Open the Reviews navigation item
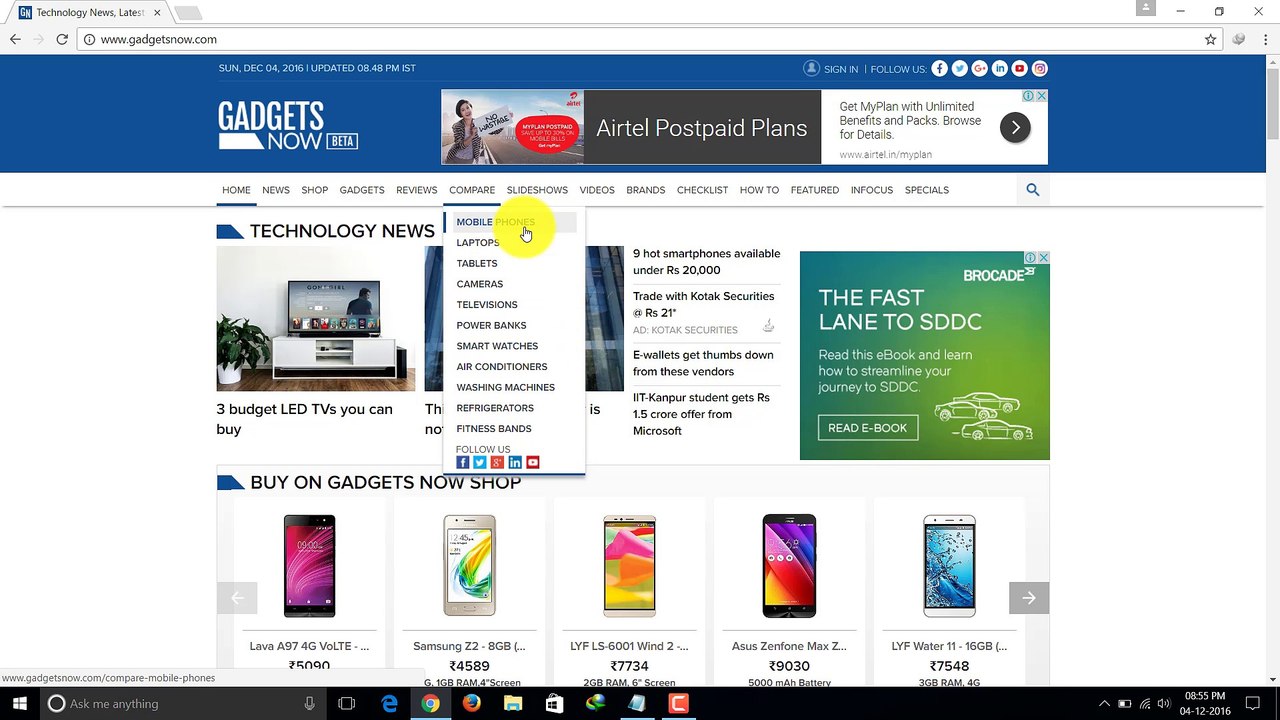Image resolution: width=1280 pixels, height=720 pixels. pos(417,190)
